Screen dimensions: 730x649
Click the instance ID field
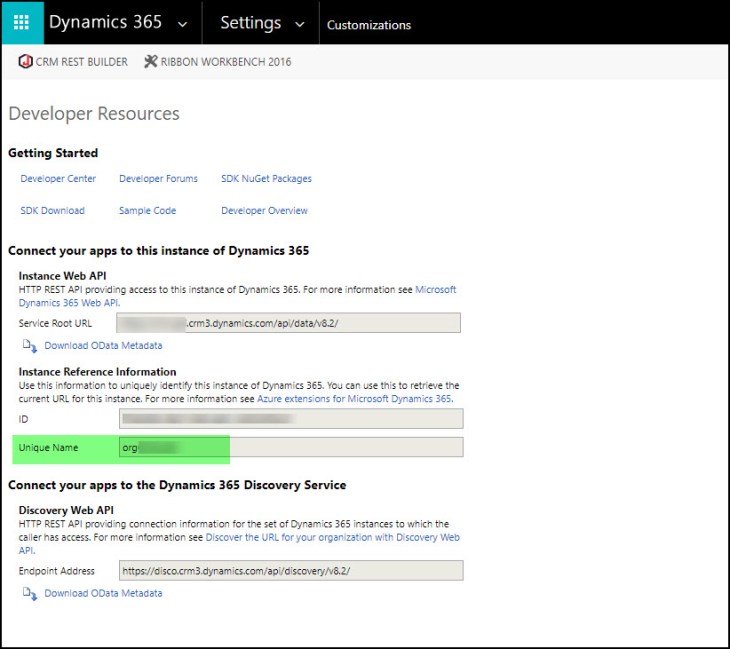tap(288, 419)
